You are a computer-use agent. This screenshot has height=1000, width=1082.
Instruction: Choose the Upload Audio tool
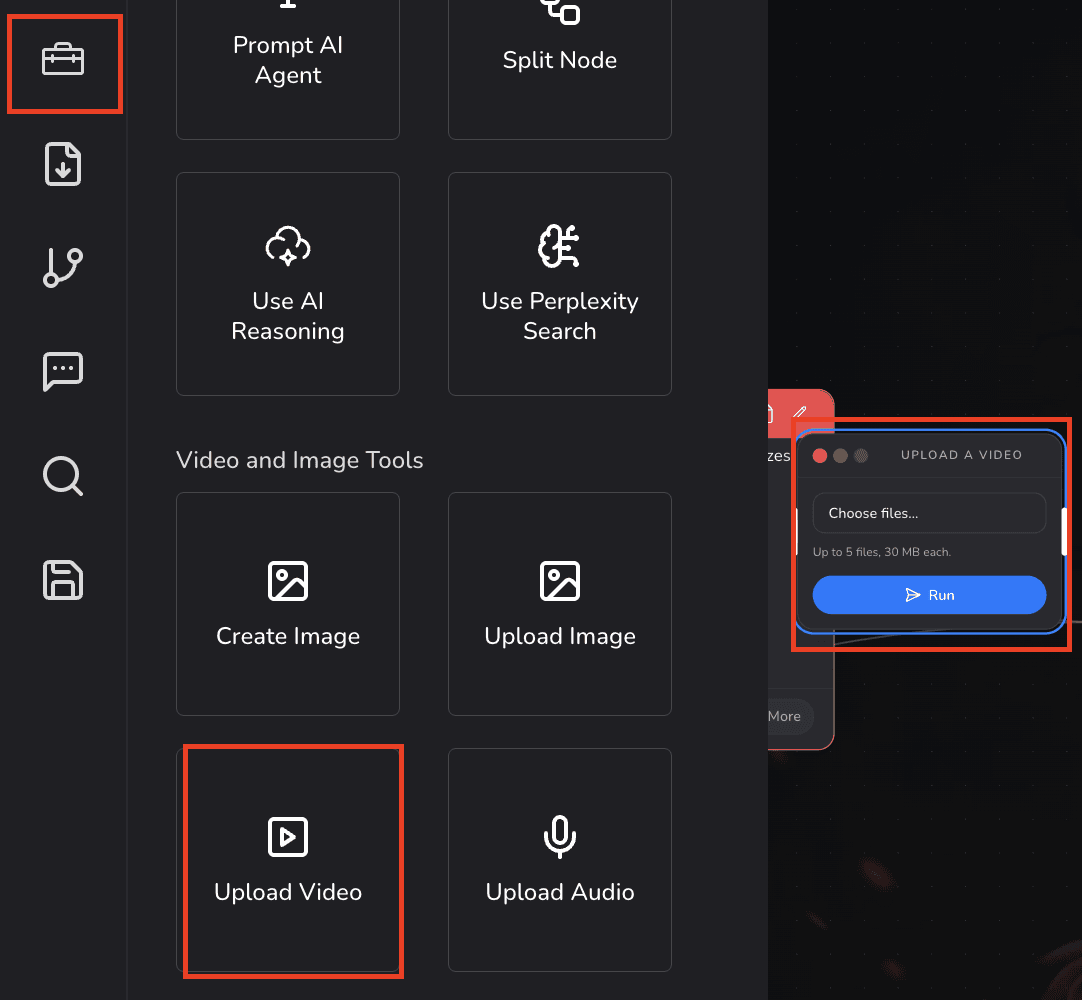point(560,860)
